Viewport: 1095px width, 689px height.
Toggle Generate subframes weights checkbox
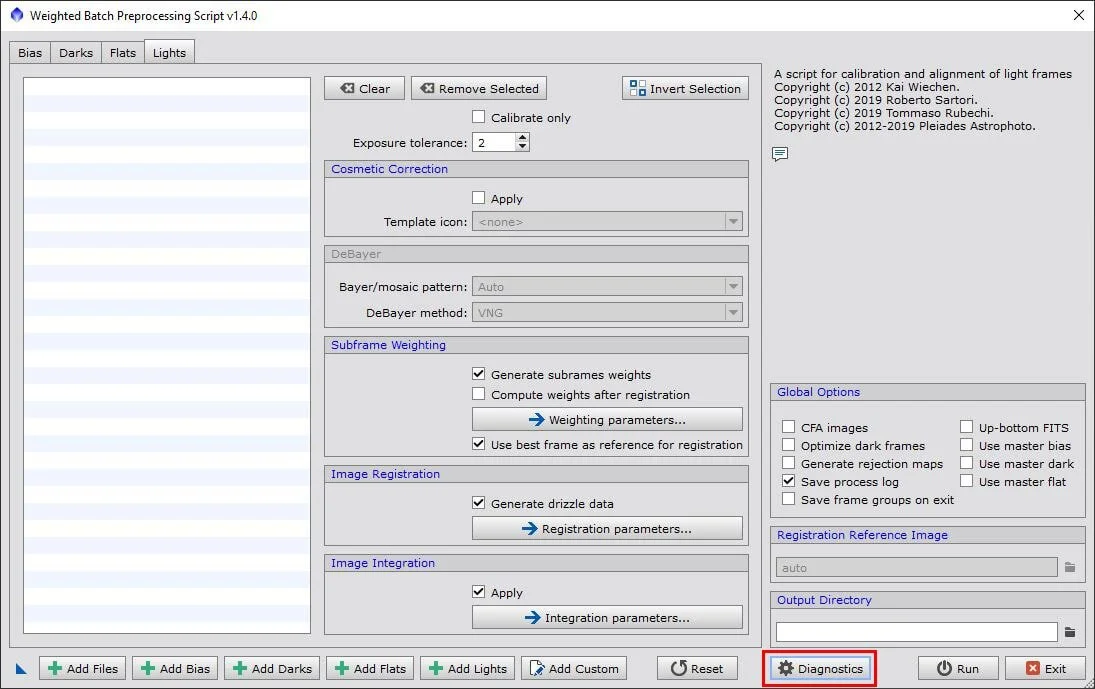tap(478, 374)
